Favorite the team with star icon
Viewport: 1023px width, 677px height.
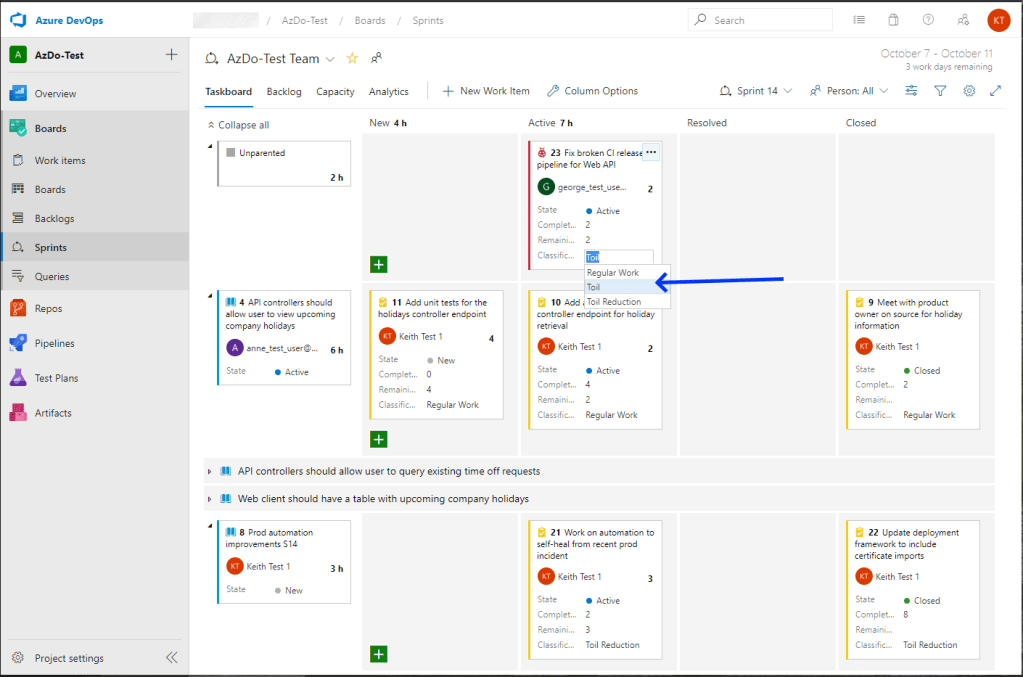(352, 59)
